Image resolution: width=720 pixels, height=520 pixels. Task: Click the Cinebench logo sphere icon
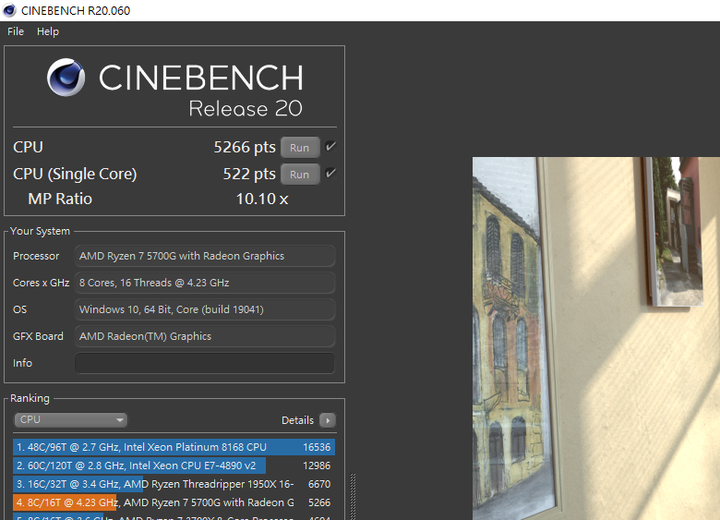66,77
